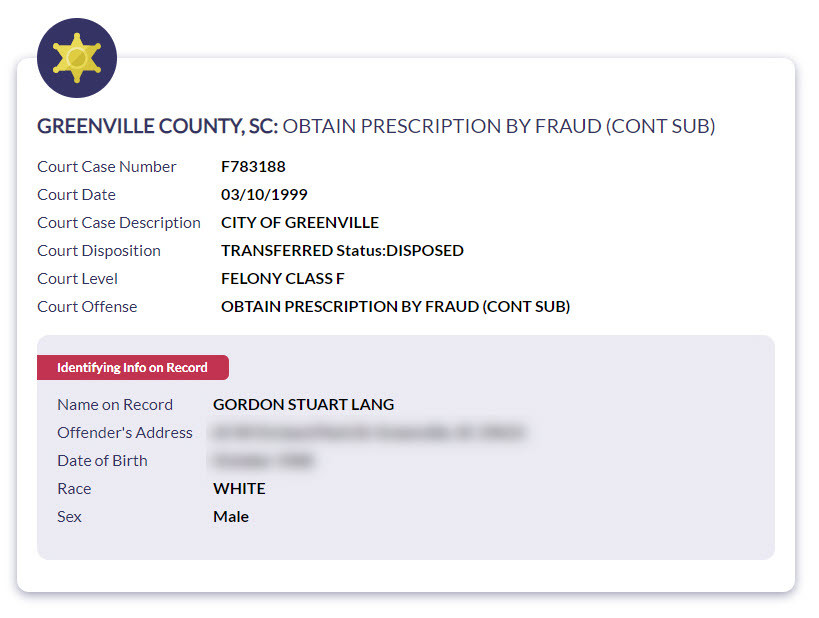
Task: Click the Court Disposition label
Action: (99, 251)
